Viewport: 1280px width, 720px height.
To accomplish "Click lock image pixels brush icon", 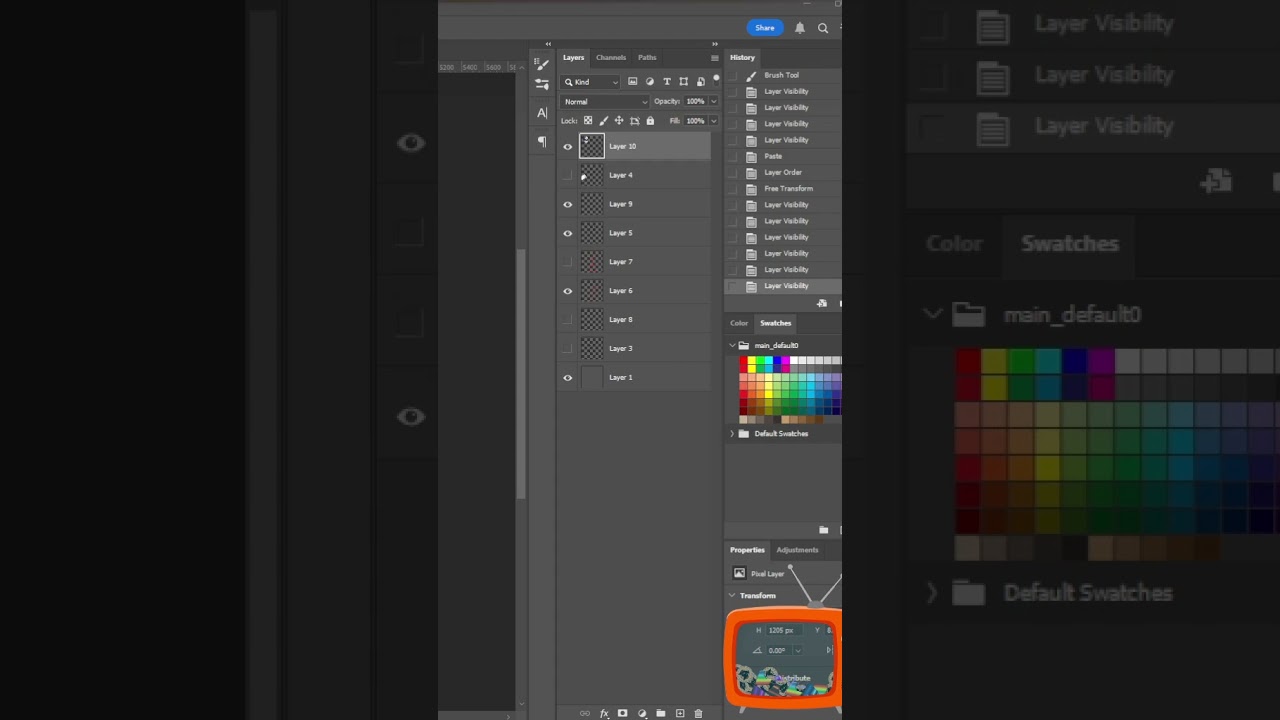I will (603, 121).
